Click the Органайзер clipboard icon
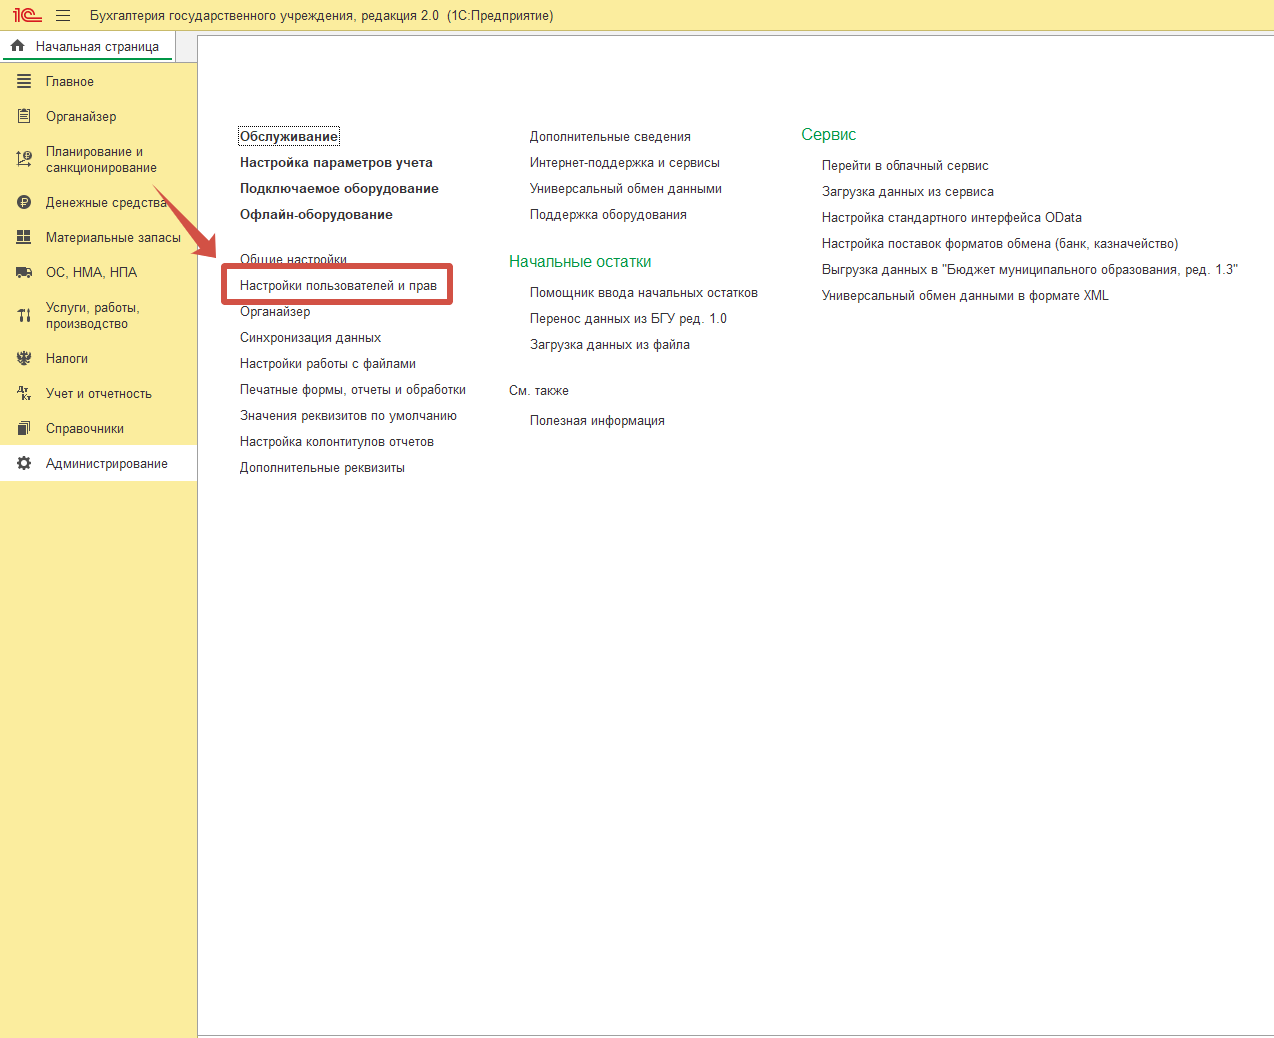This screenshot has height=1038, width=1274. click(x=24, y=116)
